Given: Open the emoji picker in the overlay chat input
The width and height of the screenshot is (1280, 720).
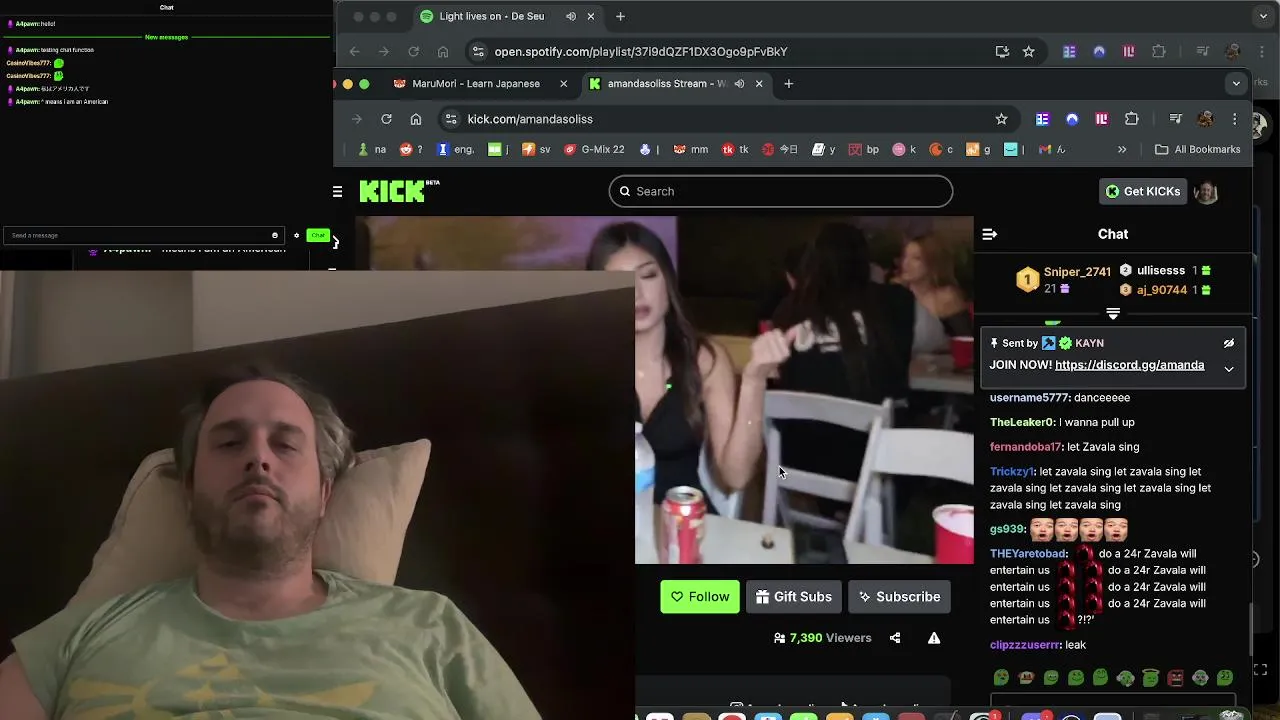Looking at the screenshot, I should 275,235.
